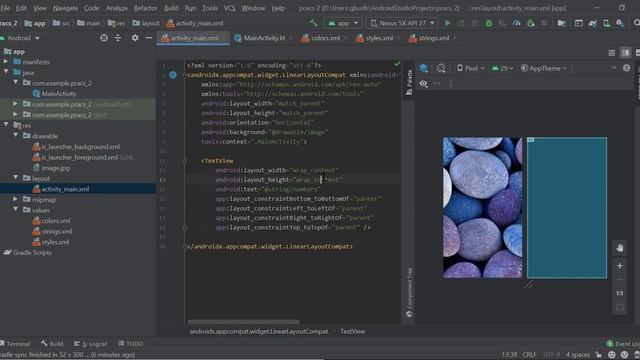Open the AppTheme dropdown
Image resolution: width=640 pixels, height=360 pixels.
544,68
